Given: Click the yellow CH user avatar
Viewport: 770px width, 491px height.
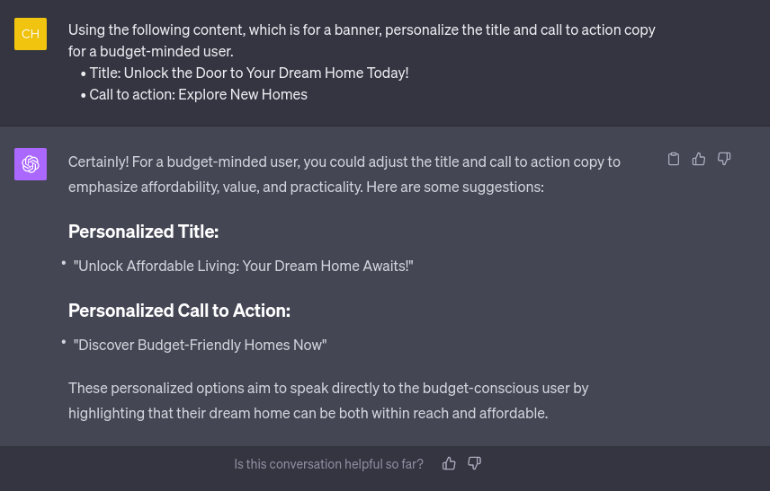Looking at the screenshot, I should click(30, 34).
